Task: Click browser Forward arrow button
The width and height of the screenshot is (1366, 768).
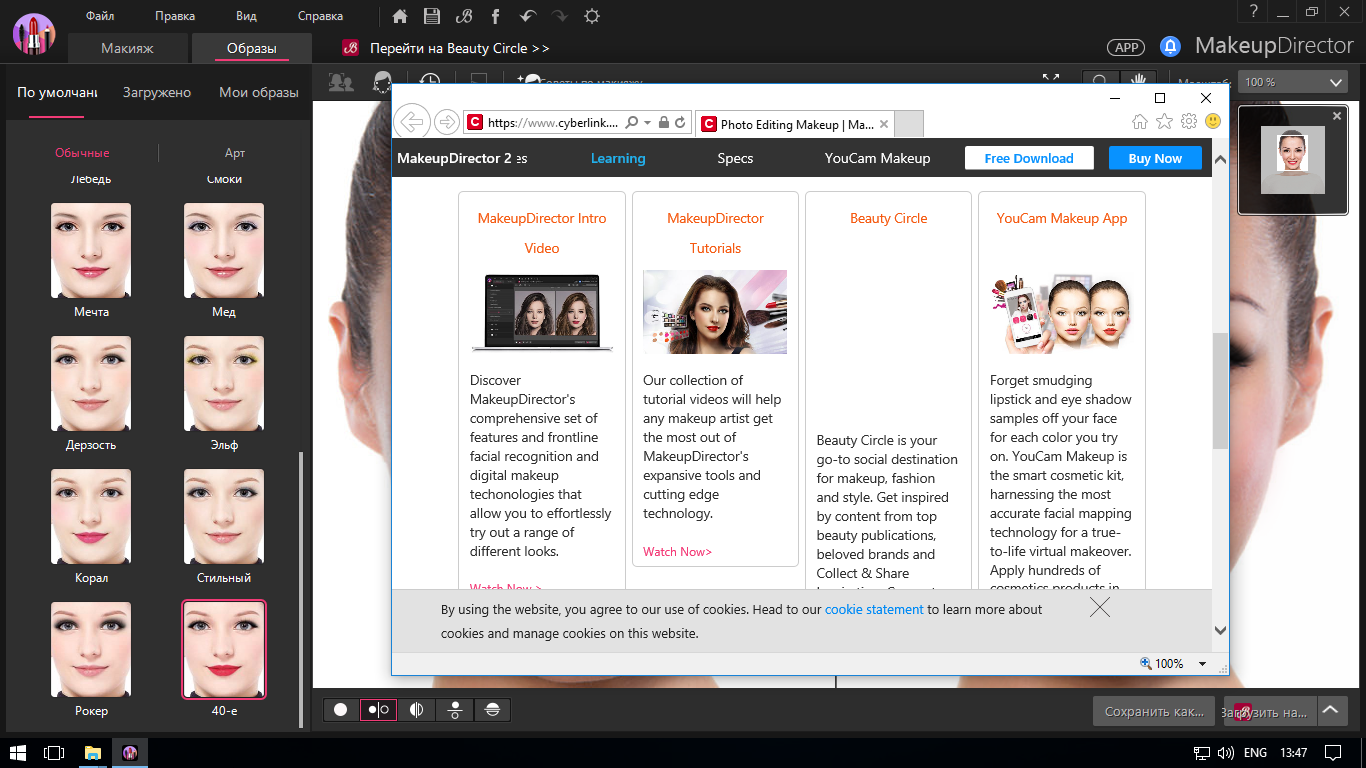Action: pos(447,122)
